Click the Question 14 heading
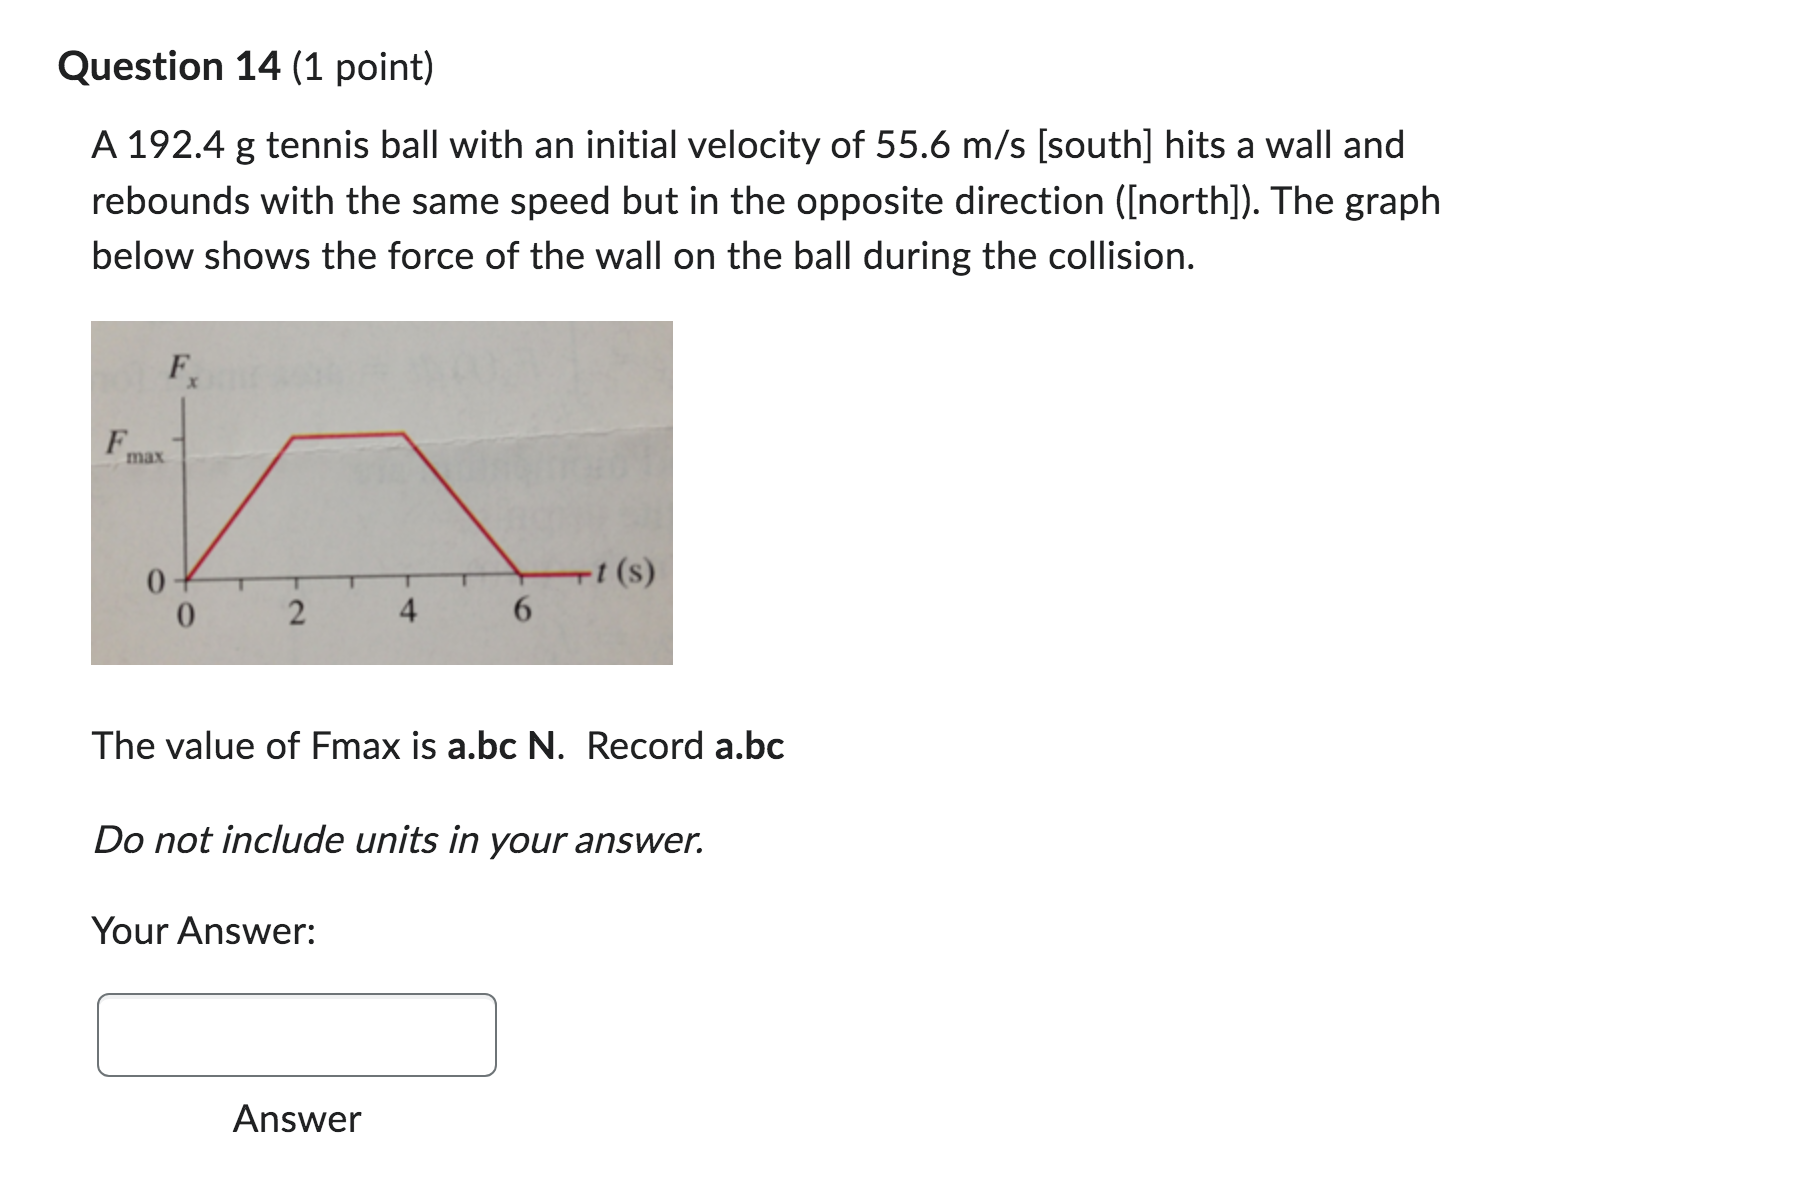The image size is (1806, 1196). [166, 66]
